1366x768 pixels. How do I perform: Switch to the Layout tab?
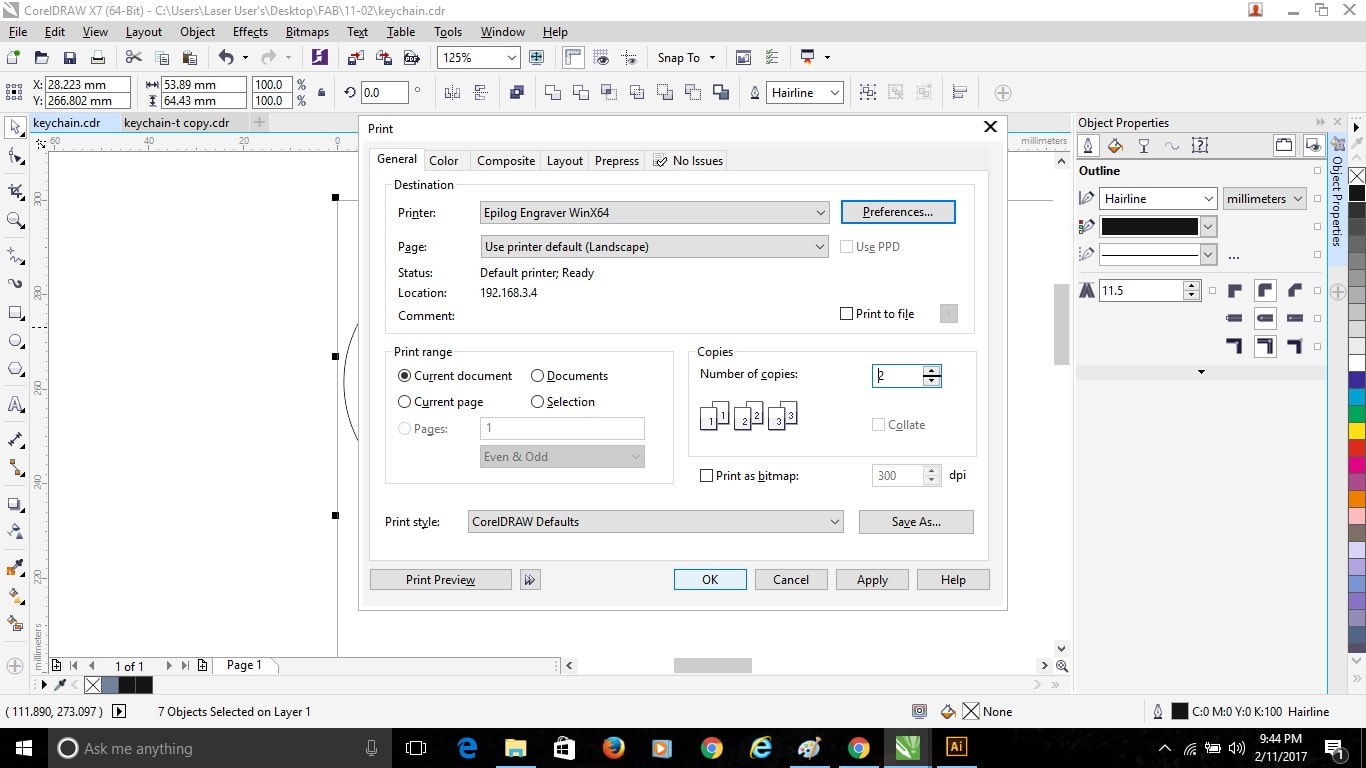[x=564, y=160]
